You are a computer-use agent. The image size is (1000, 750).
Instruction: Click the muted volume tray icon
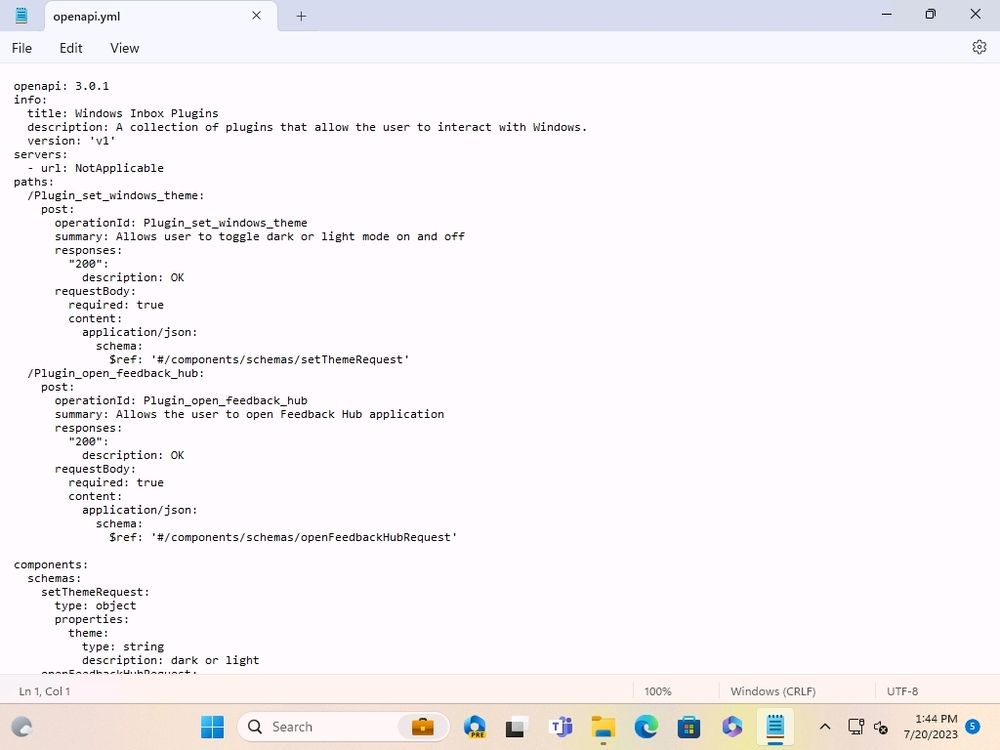coord(881,727)
